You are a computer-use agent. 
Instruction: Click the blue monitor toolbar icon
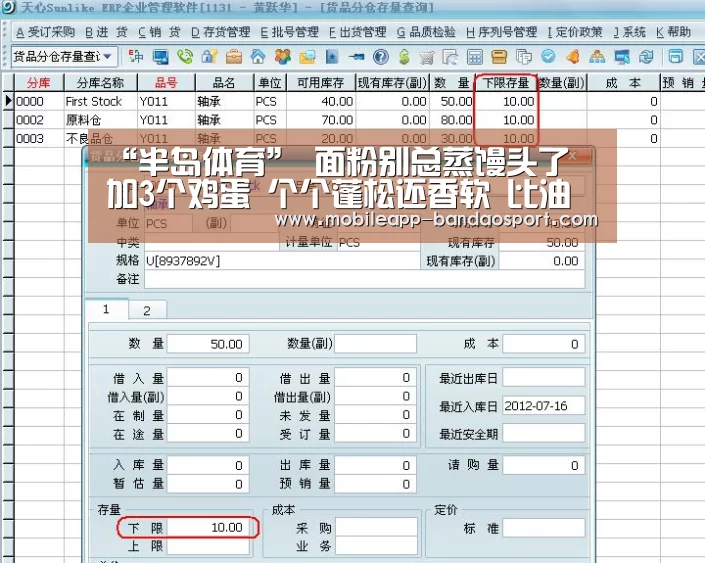(x=161, y=57)
